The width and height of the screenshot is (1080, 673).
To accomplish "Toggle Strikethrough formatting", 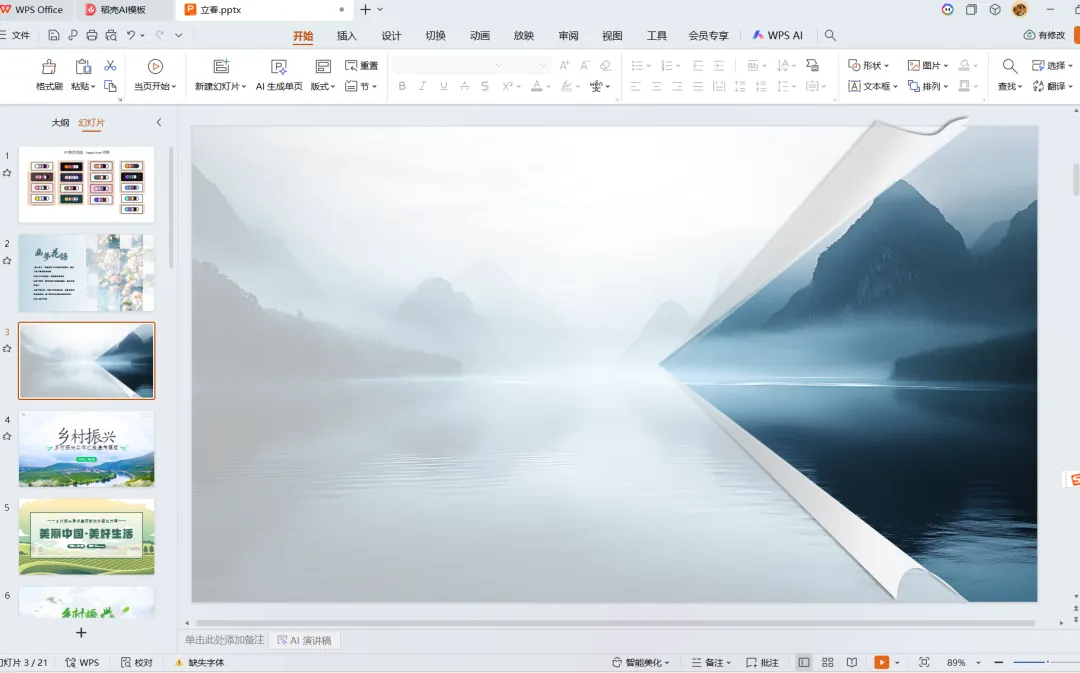I will coord(464,86).
